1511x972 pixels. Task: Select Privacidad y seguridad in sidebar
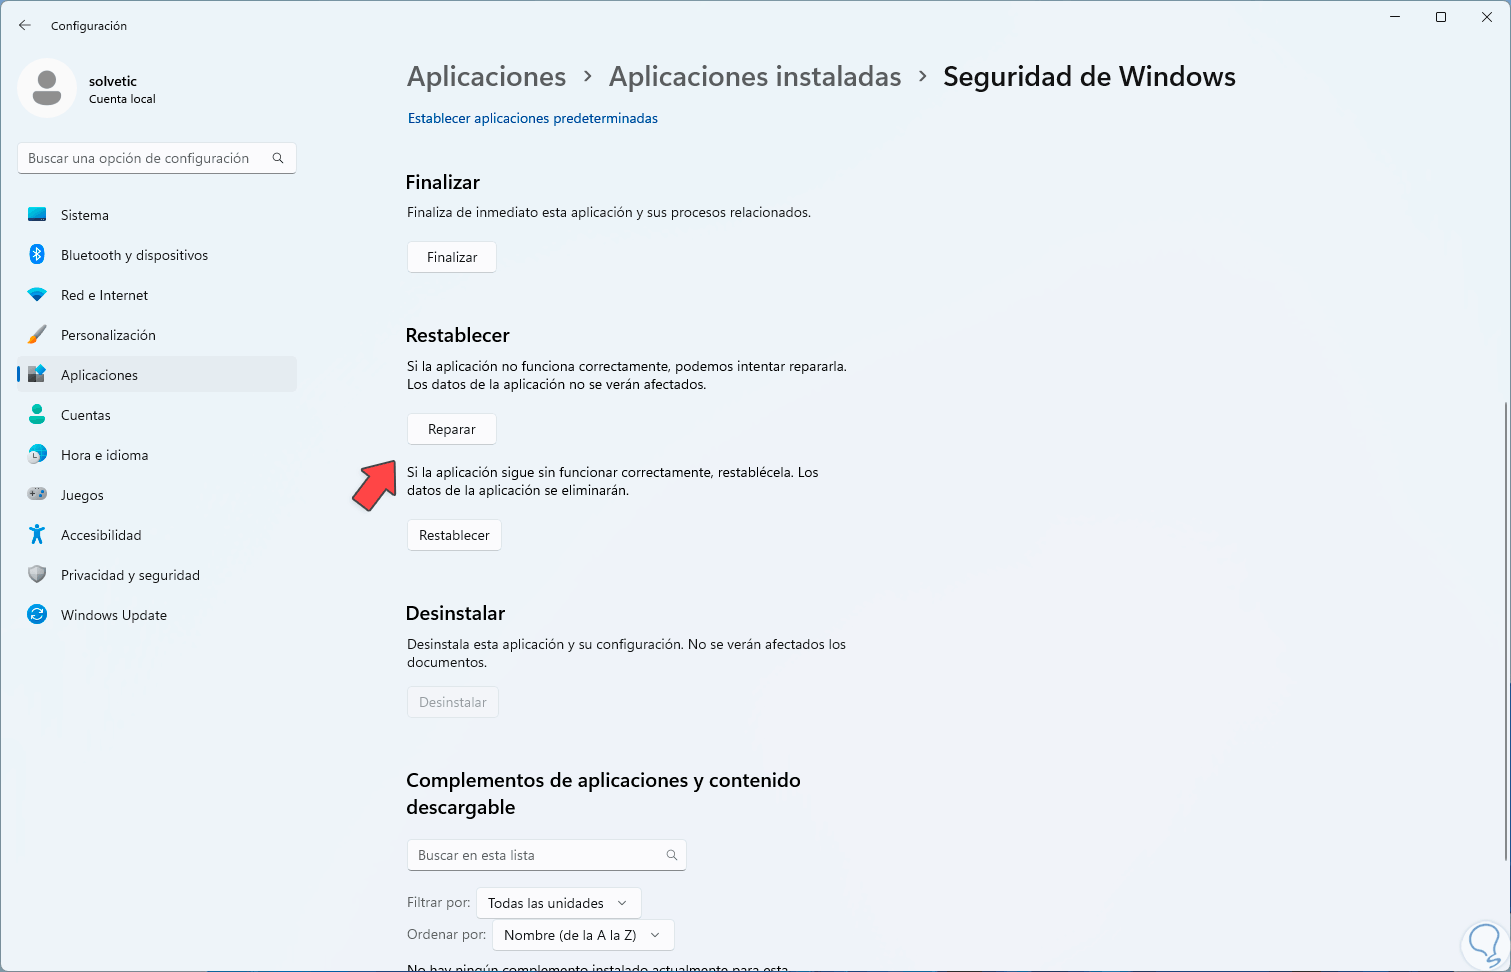coord(157,575)
